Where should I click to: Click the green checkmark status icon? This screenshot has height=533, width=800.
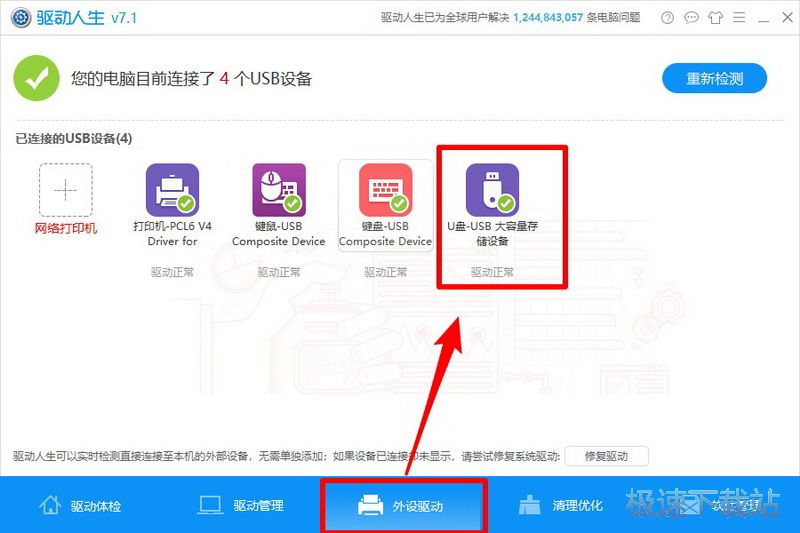click(x=36, y=78)
